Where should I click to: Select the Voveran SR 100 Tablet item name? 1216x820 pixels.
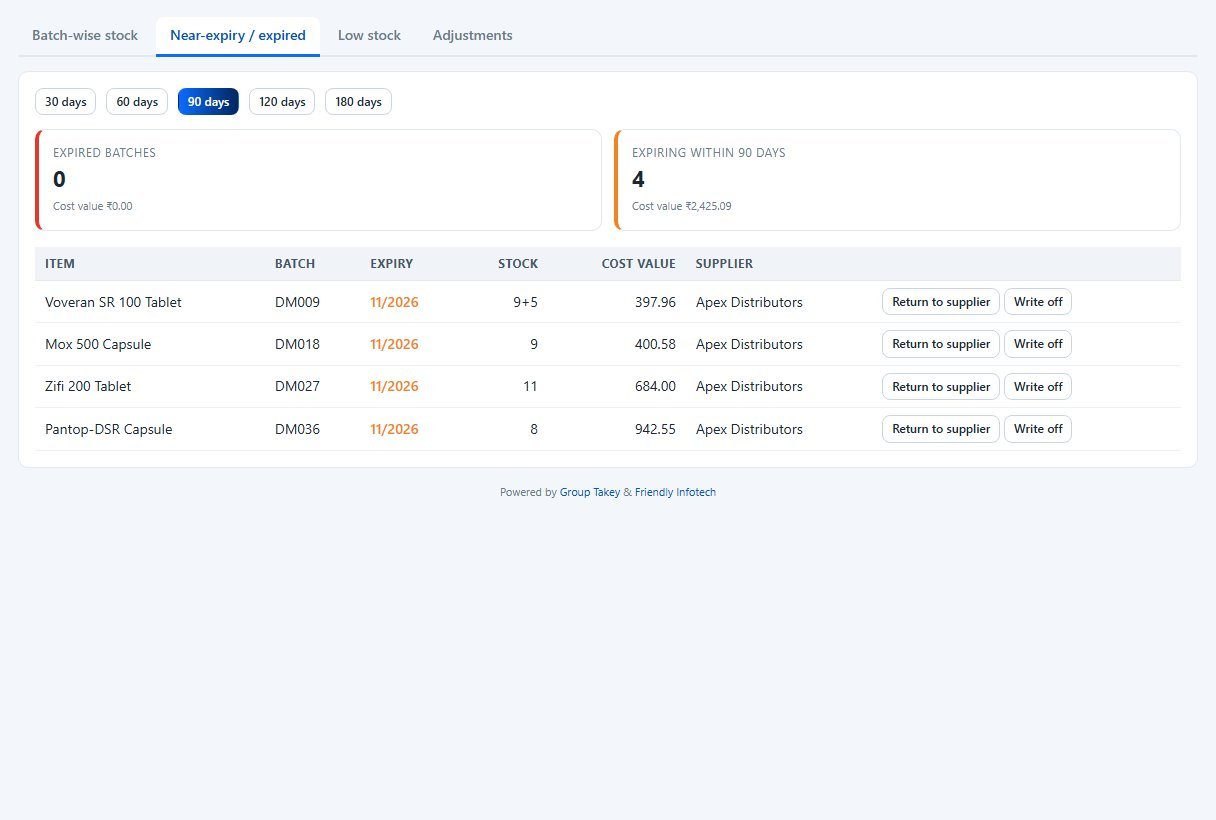click(x=114, y=302)
